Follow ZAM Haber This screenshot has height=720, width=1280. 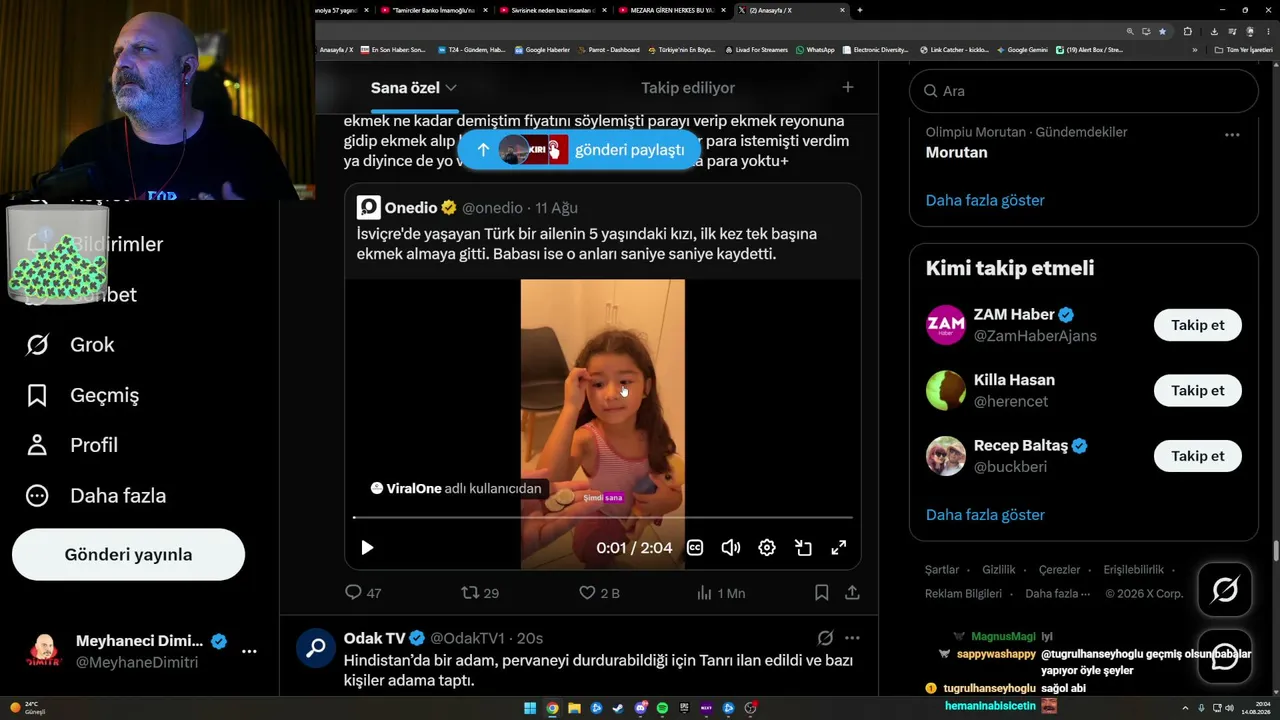1198,325
